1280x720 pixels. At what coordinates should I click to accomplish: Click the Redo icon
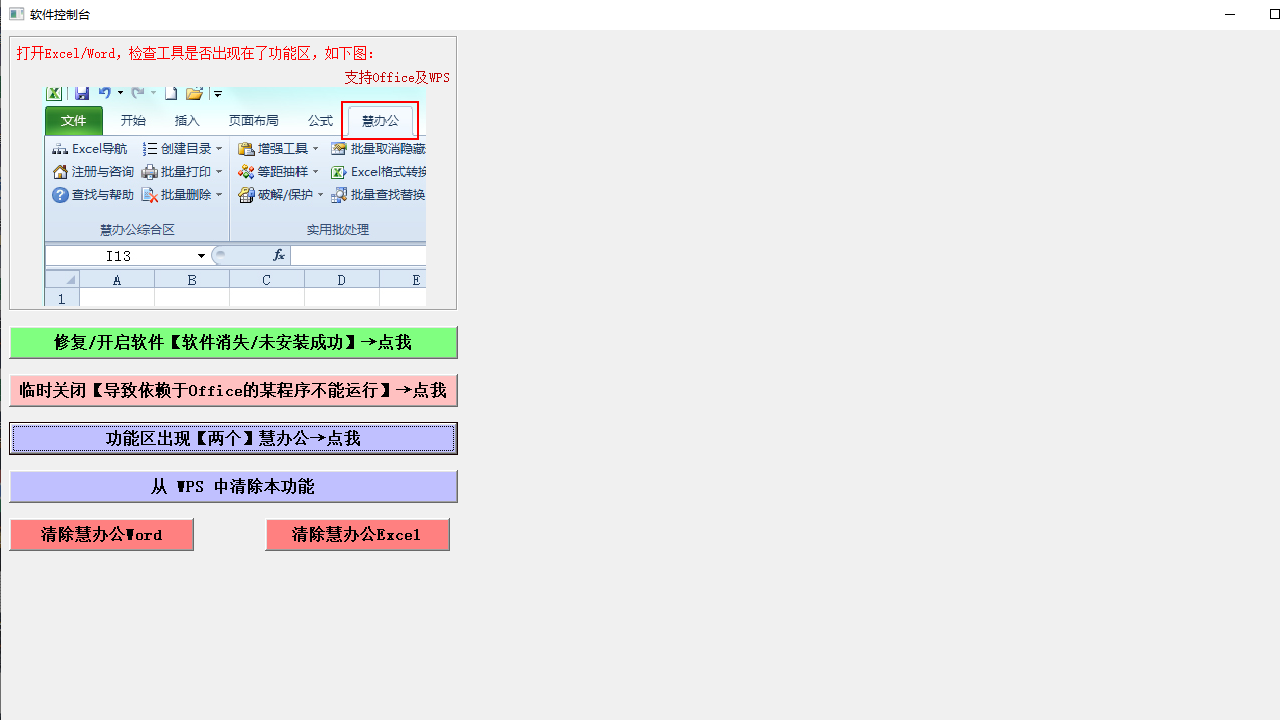(x=135, y=93)
